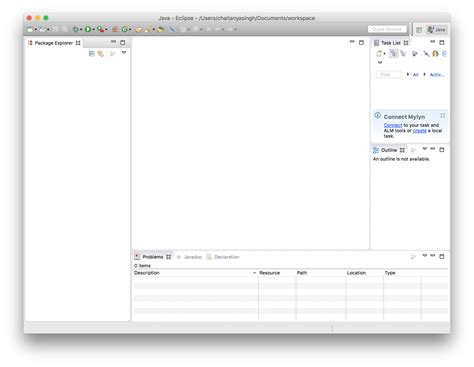Image resolution: width=474 pixels, height=367 pixels.
Task: Open the Task List view menu arrow
Action: (380, 63)
